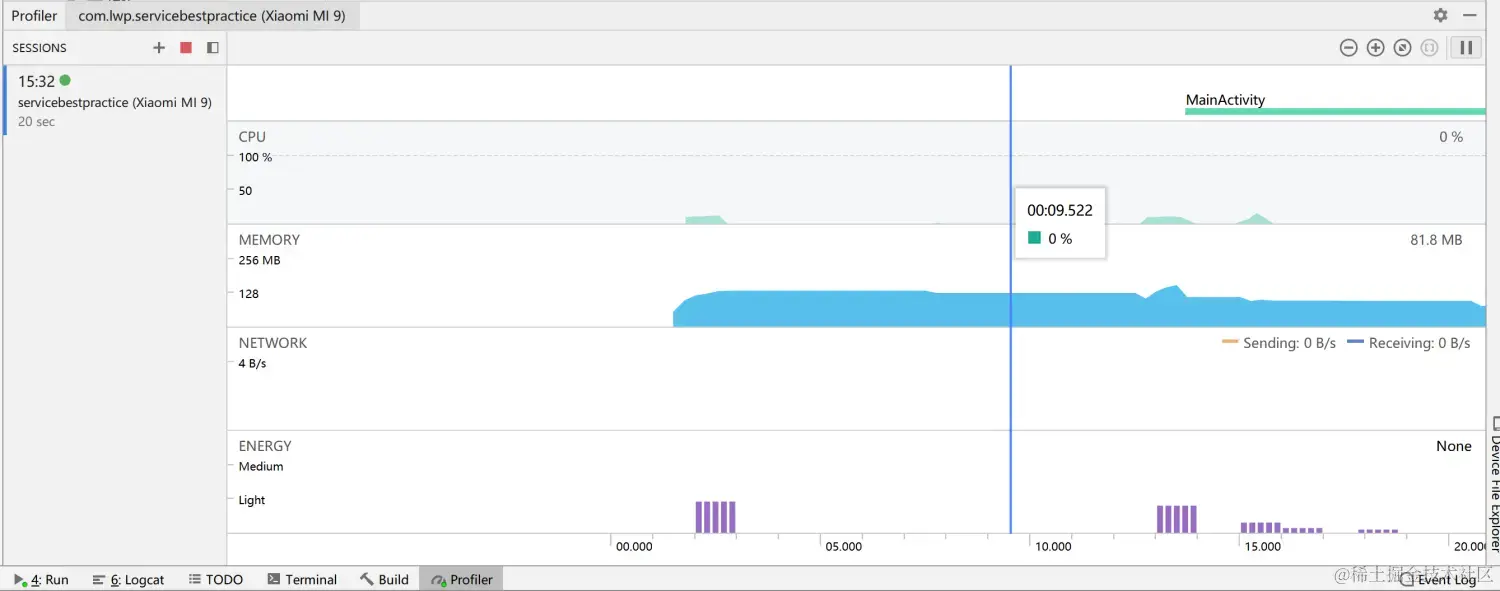Screen dimensions: 1500x591
Task: Zoom out the profiler timeline
Action: [1349, 48]
